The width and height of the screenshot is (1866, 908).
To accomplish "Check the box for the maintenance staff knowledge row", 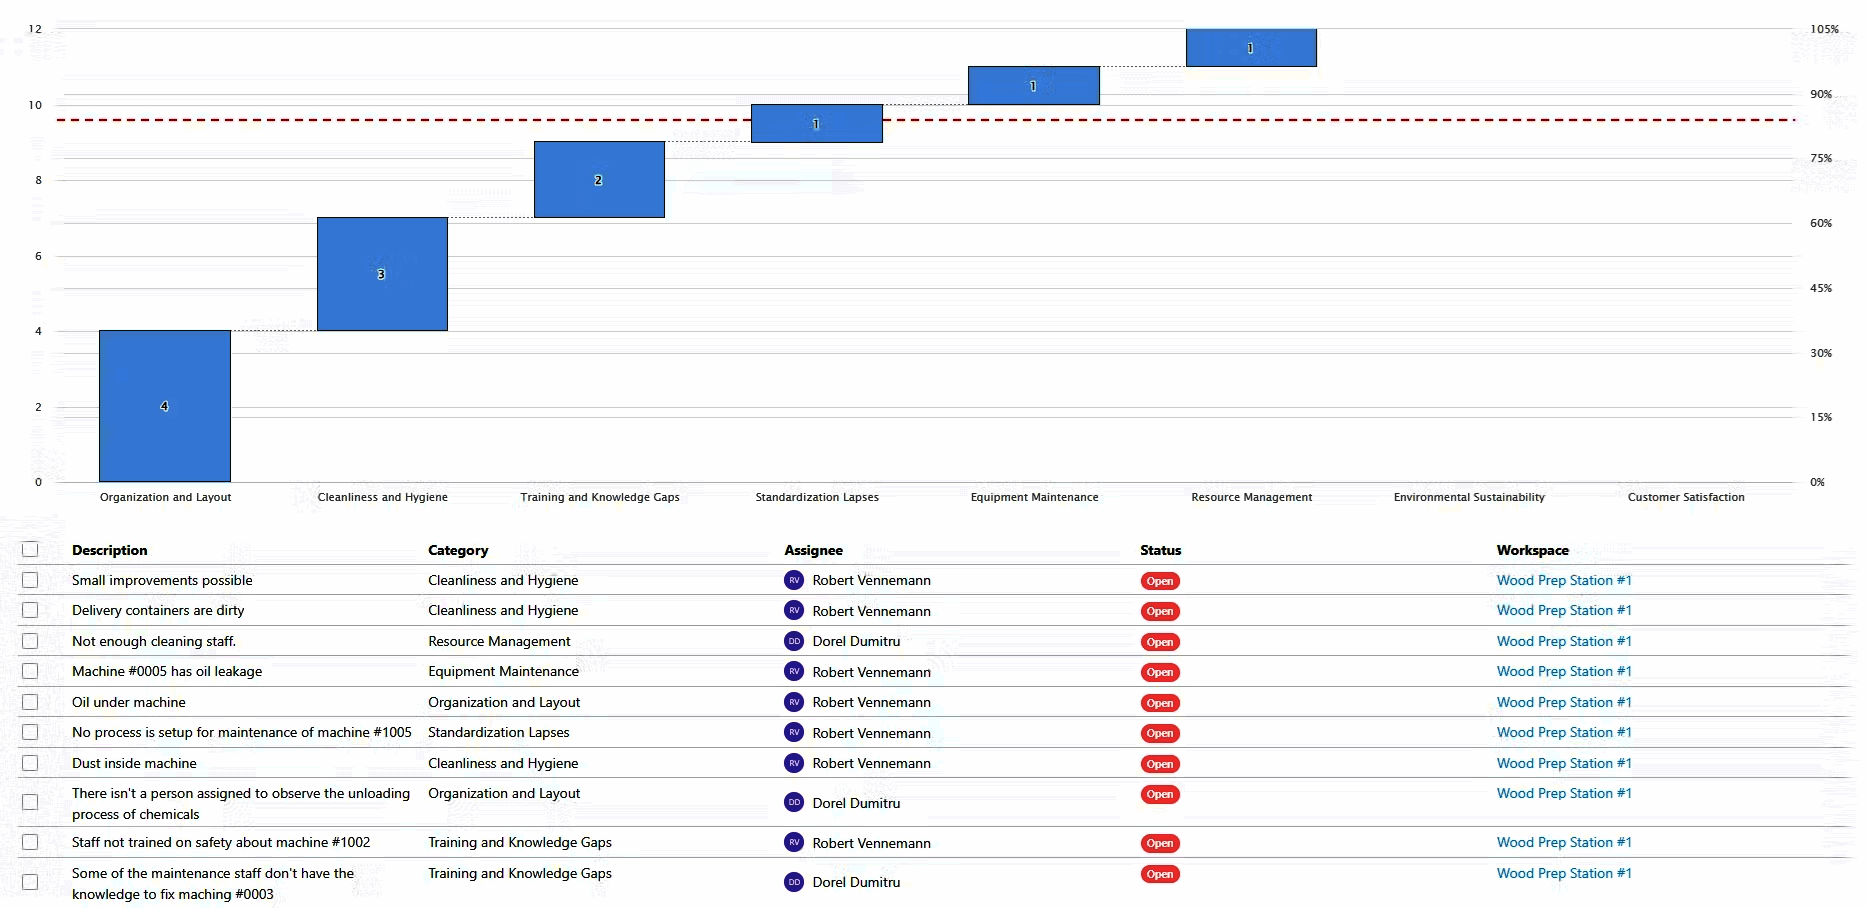I will pos(30,882).
